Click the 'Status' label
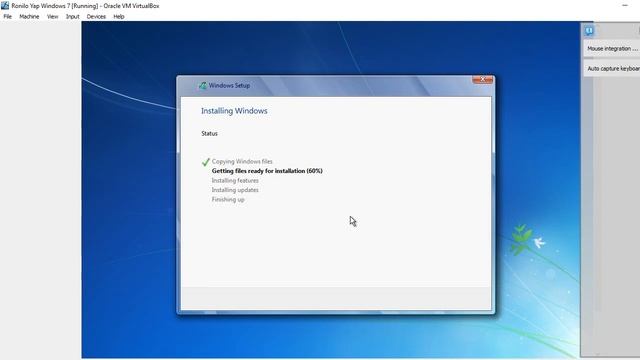The image size is (640, 360). (x=209, y=133)
